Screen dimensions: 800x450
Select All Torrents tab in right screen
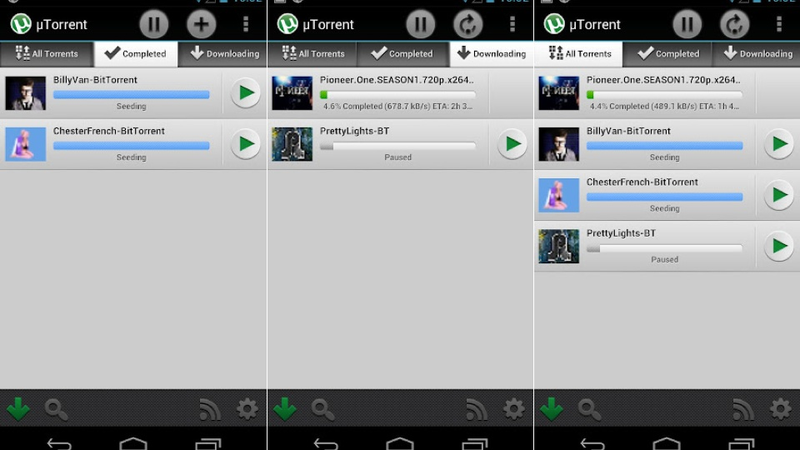pyautogui.click(x=579, y=54)
